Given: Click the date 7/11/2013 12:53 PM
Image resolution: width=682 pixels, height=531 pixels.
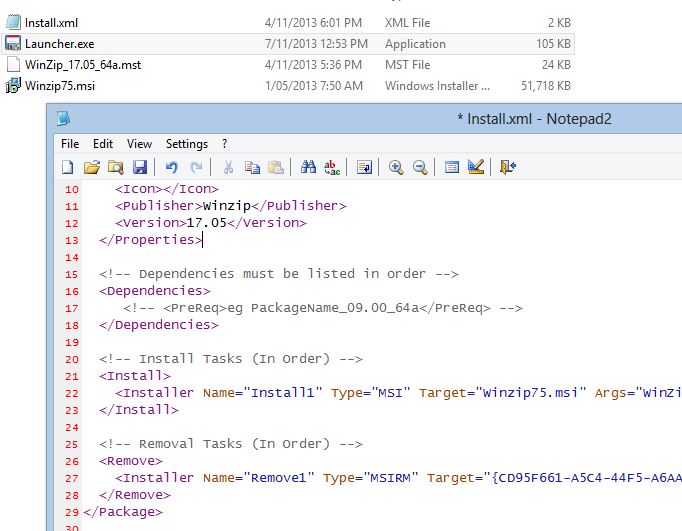Looking at the screenshot, I should click(x=317, y=44).
